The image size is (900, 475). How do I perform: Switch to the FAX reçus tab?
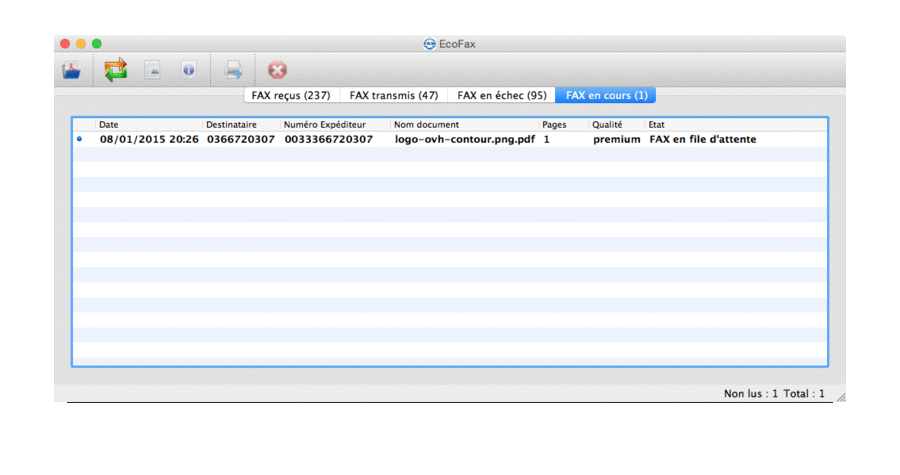coord(291,95)
